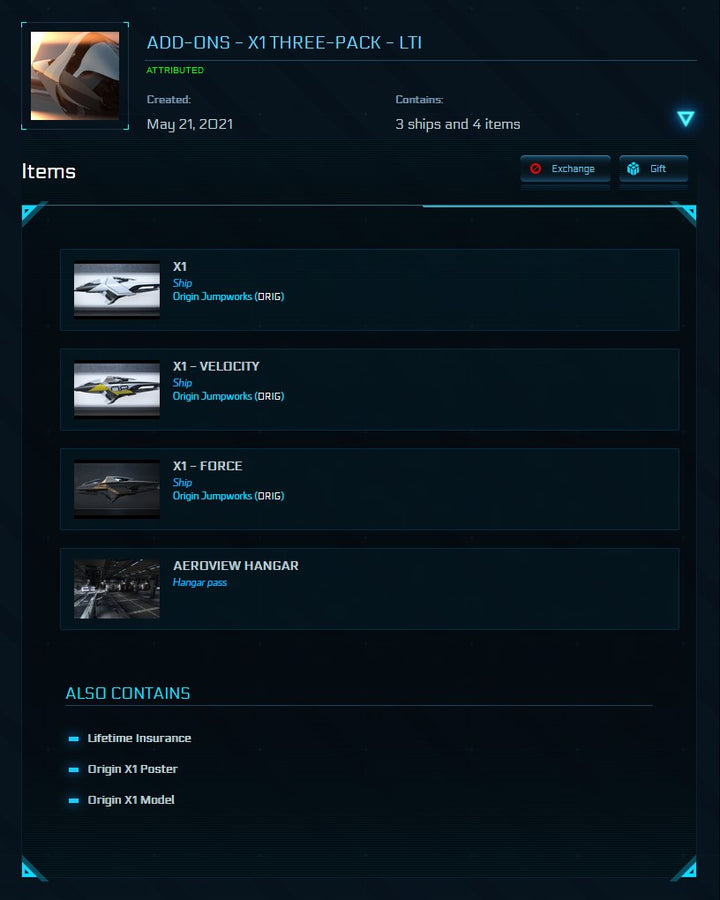Click the X1 - FORCE item name

point(207,466)
